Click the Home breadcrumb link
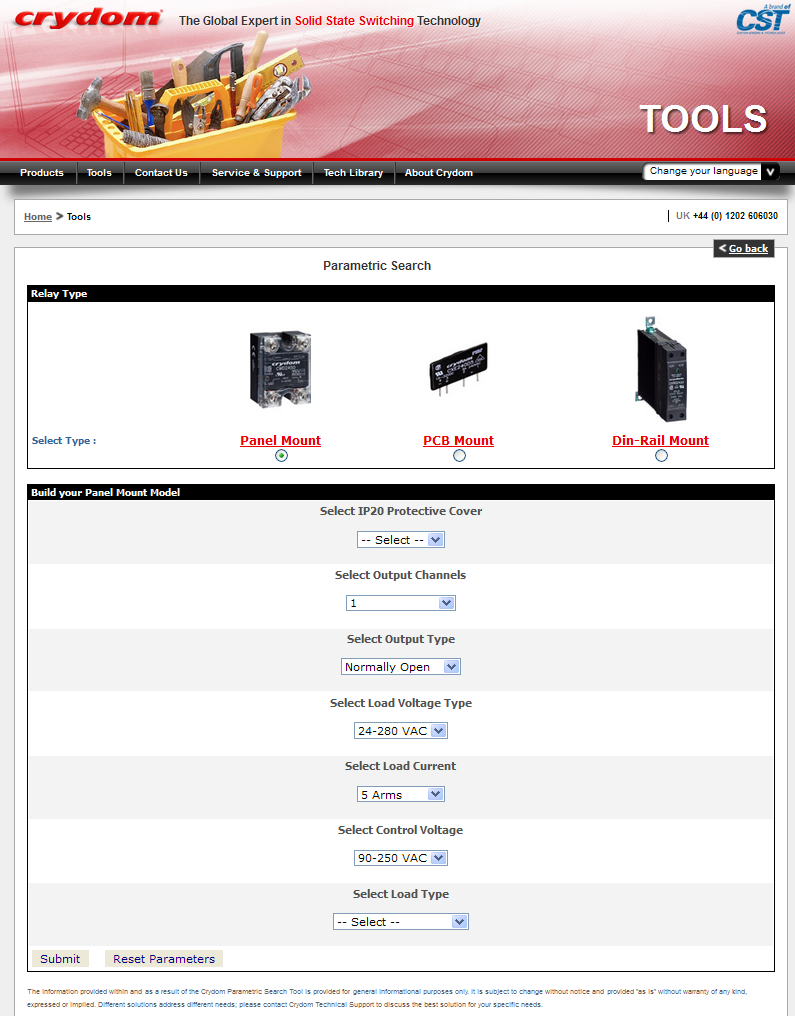The height and width of the screenshot is (1016, 795). (x=38, y=216)
